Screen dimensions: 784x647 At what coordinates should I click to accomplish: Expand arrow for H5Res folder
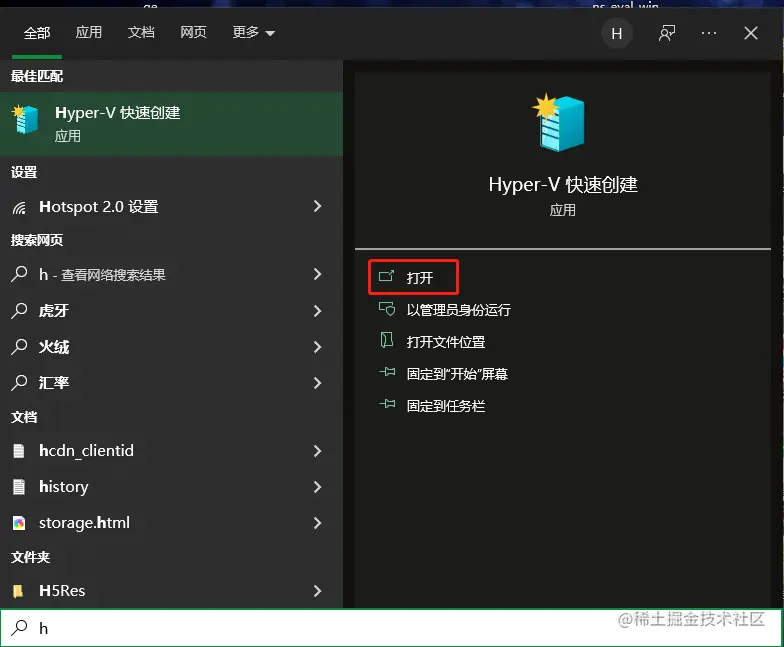pos(318,591)
